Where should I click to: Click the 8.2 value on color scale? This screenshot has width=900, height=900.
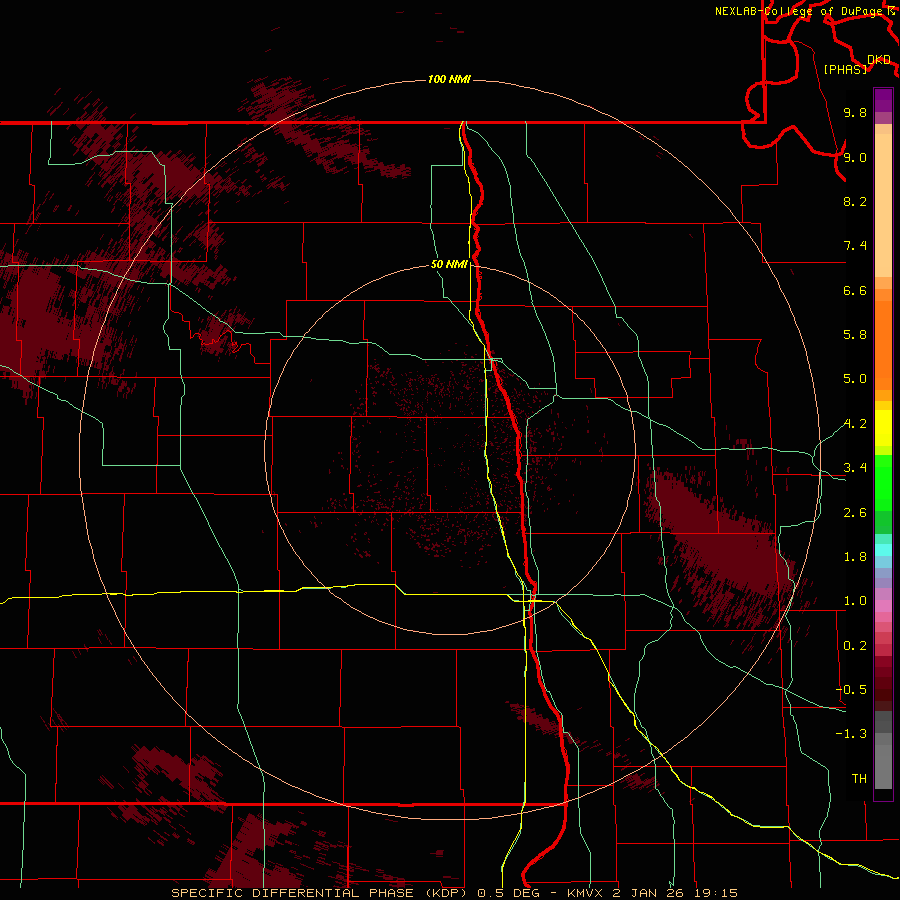pos(855,201)
